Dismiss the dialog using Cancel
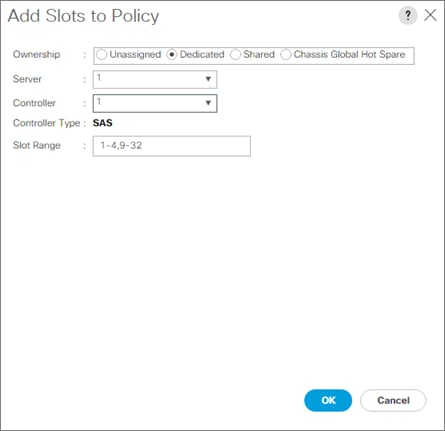 393,400
